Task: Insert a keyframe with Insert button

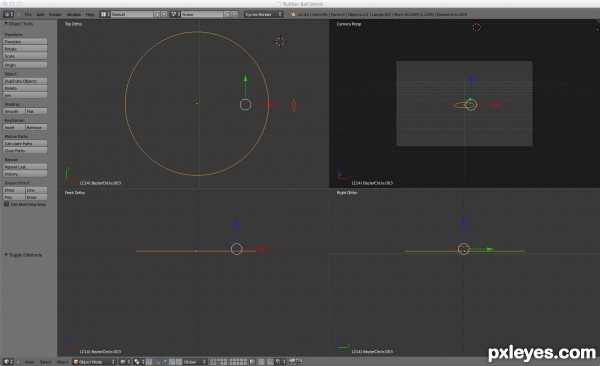Action: (14, 127)
